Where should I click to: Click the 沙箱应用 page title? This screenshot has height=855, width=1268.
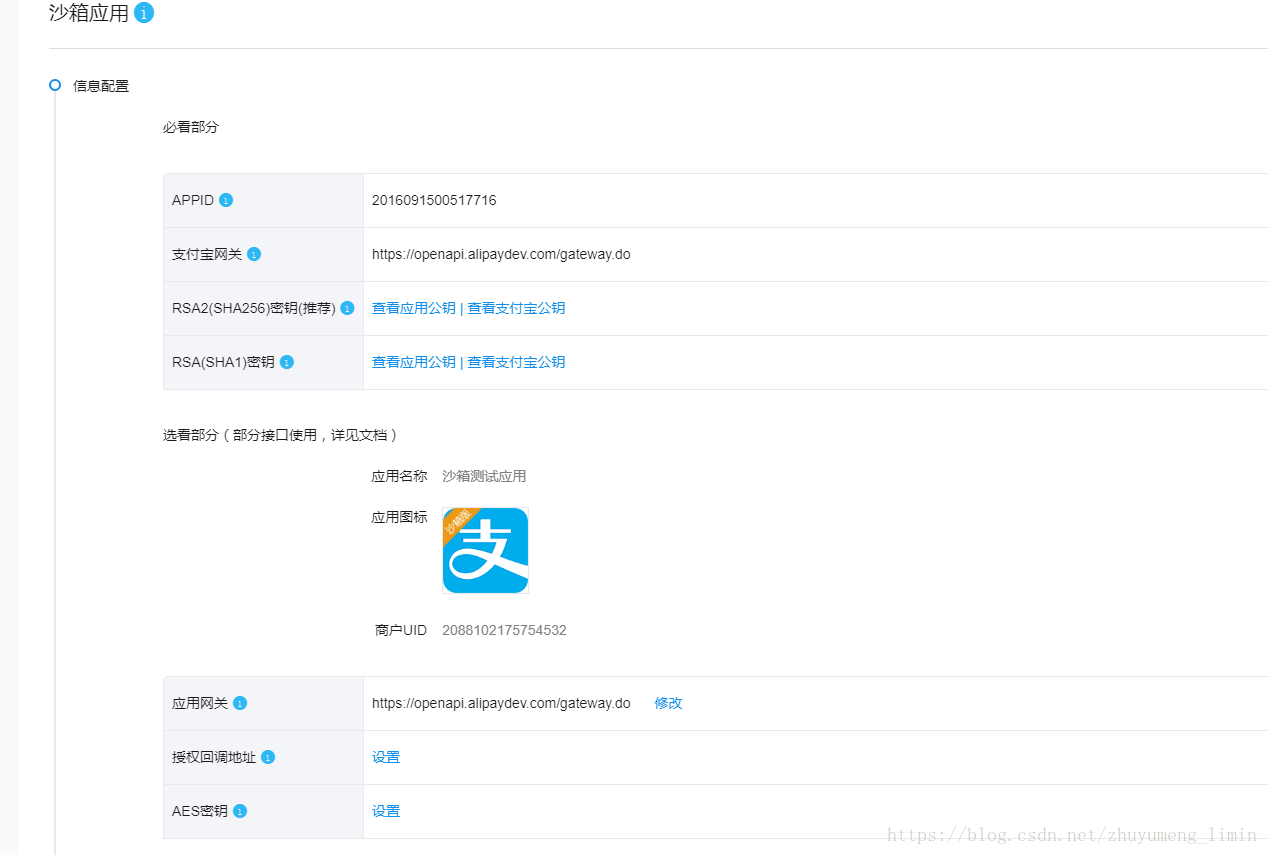coord(89,14)
